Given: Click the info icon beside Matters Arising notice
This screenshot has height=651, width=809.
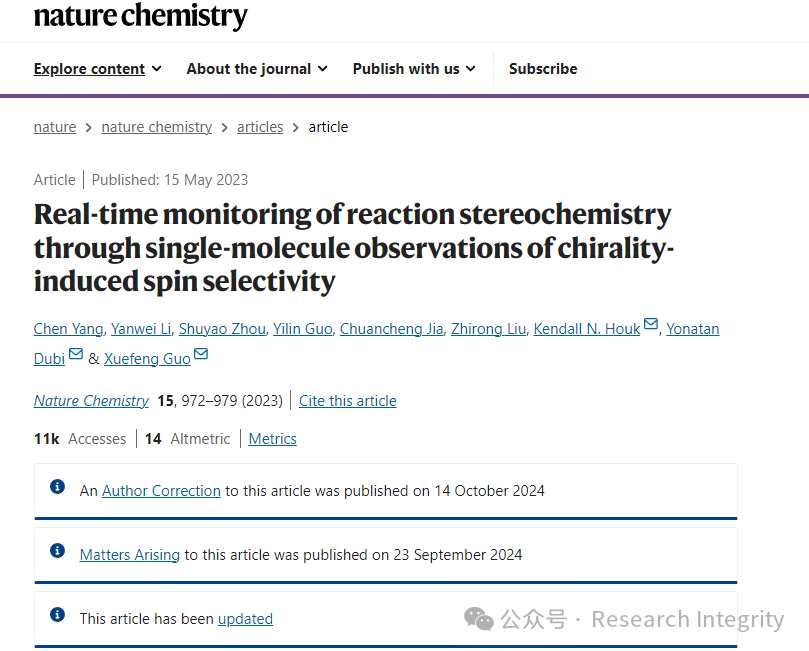Looking at the screenshot, I should 57,550.
